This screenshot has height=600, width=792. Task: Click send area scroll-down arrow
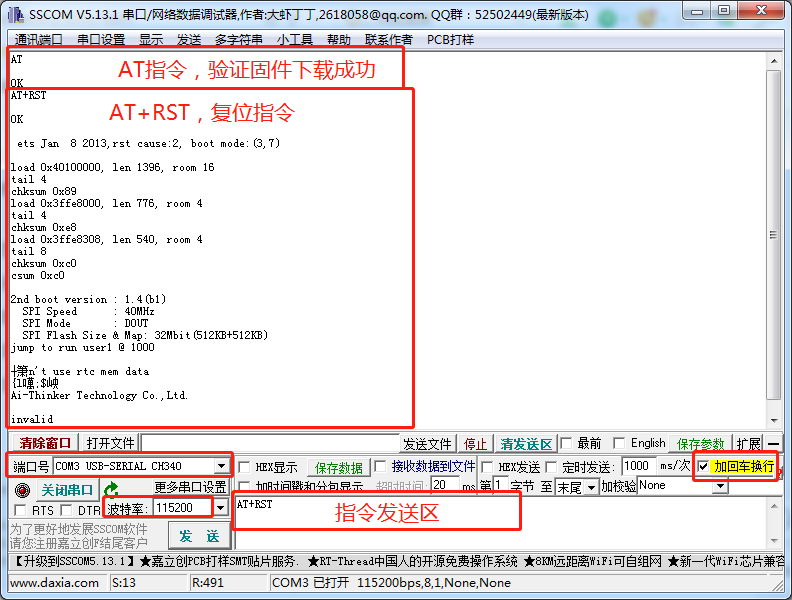pyautogui.click(x=774, y=540)
